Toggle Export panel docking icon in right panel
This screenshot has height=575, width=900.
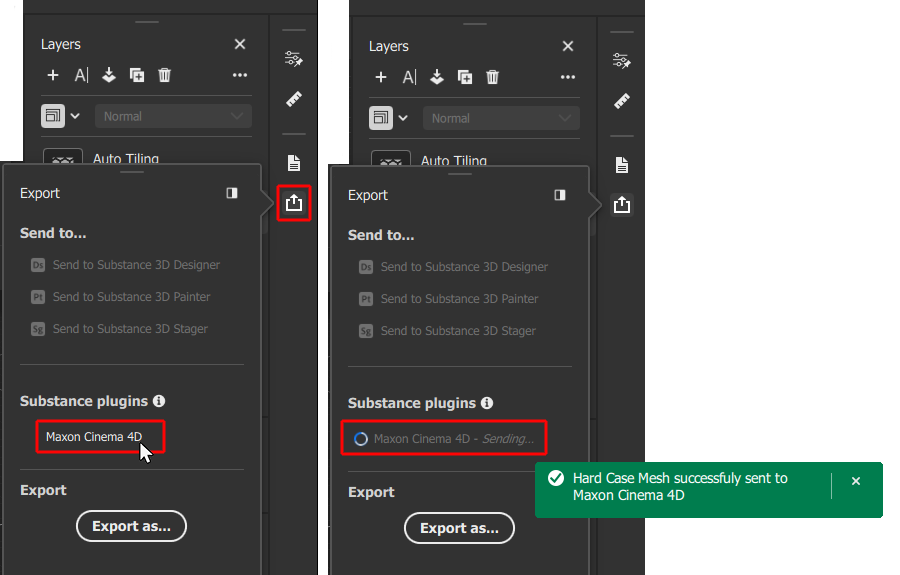pyautogui.click(x=560, y=195)
